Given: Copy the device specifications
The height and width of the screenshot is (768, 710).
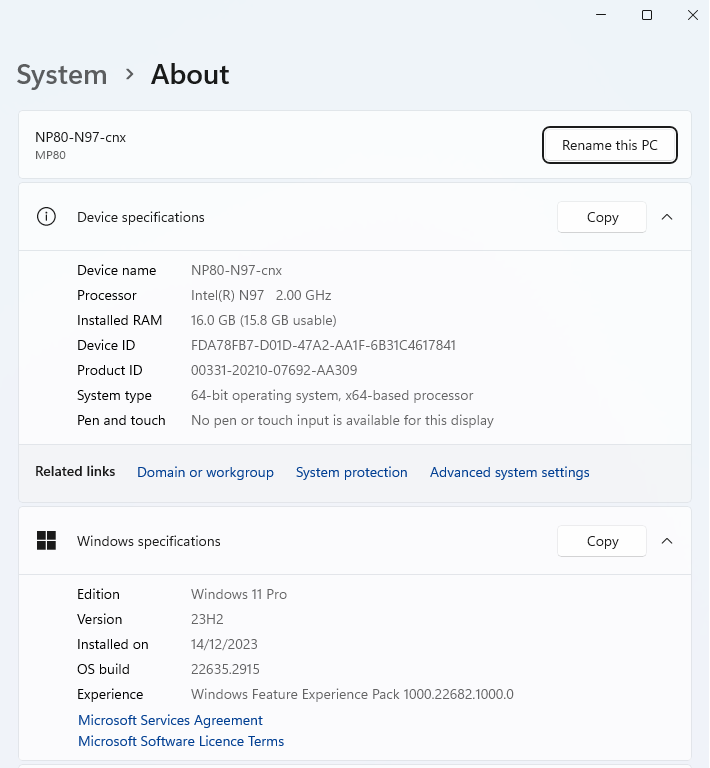Looking at the screenshot, I should [x=602, y=217].
